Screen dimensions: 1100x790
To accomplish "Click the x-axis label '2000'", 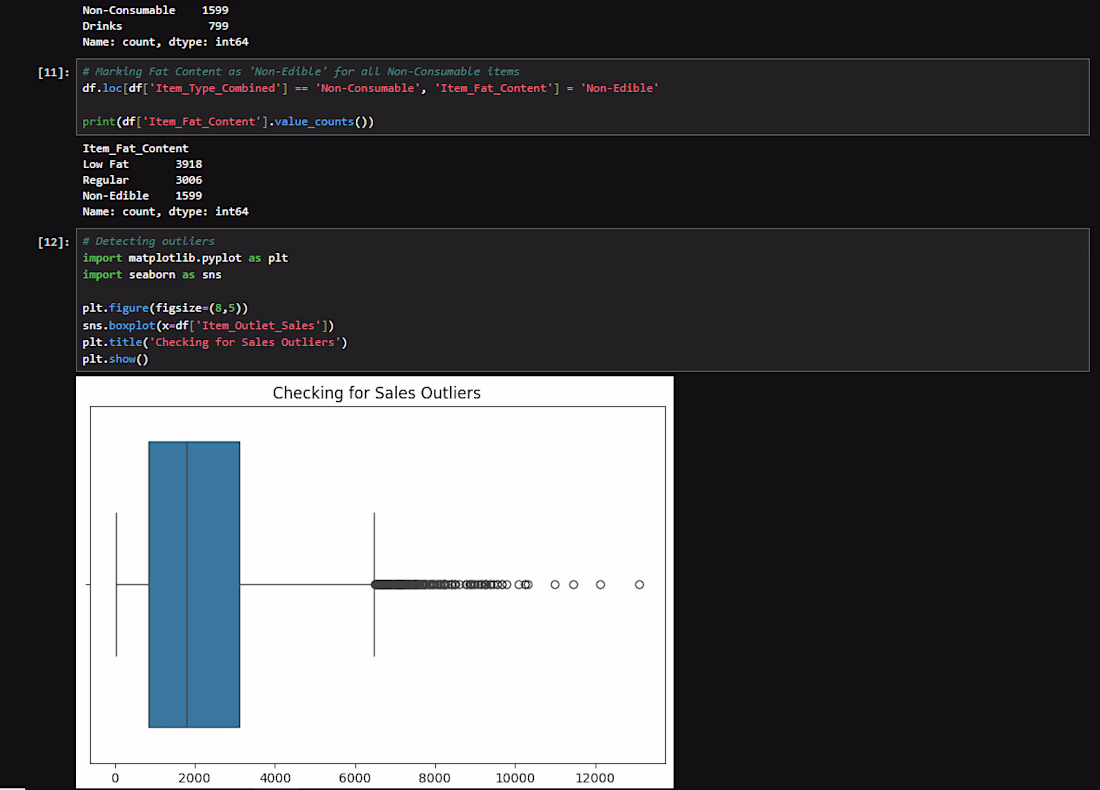I will 194,778.
